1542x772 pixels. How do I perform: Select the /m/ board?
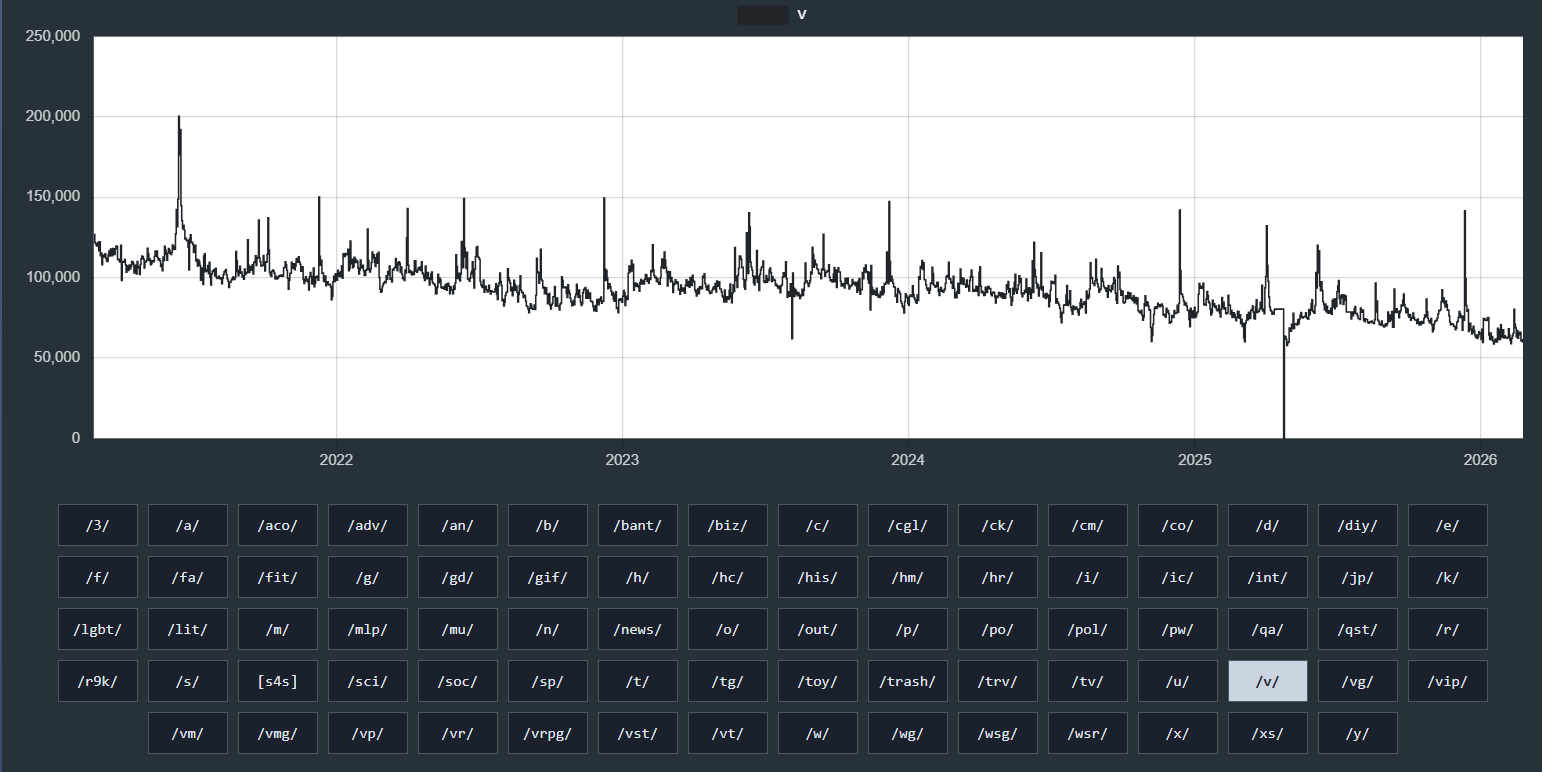pyautogui.click(x=278, y=629)
